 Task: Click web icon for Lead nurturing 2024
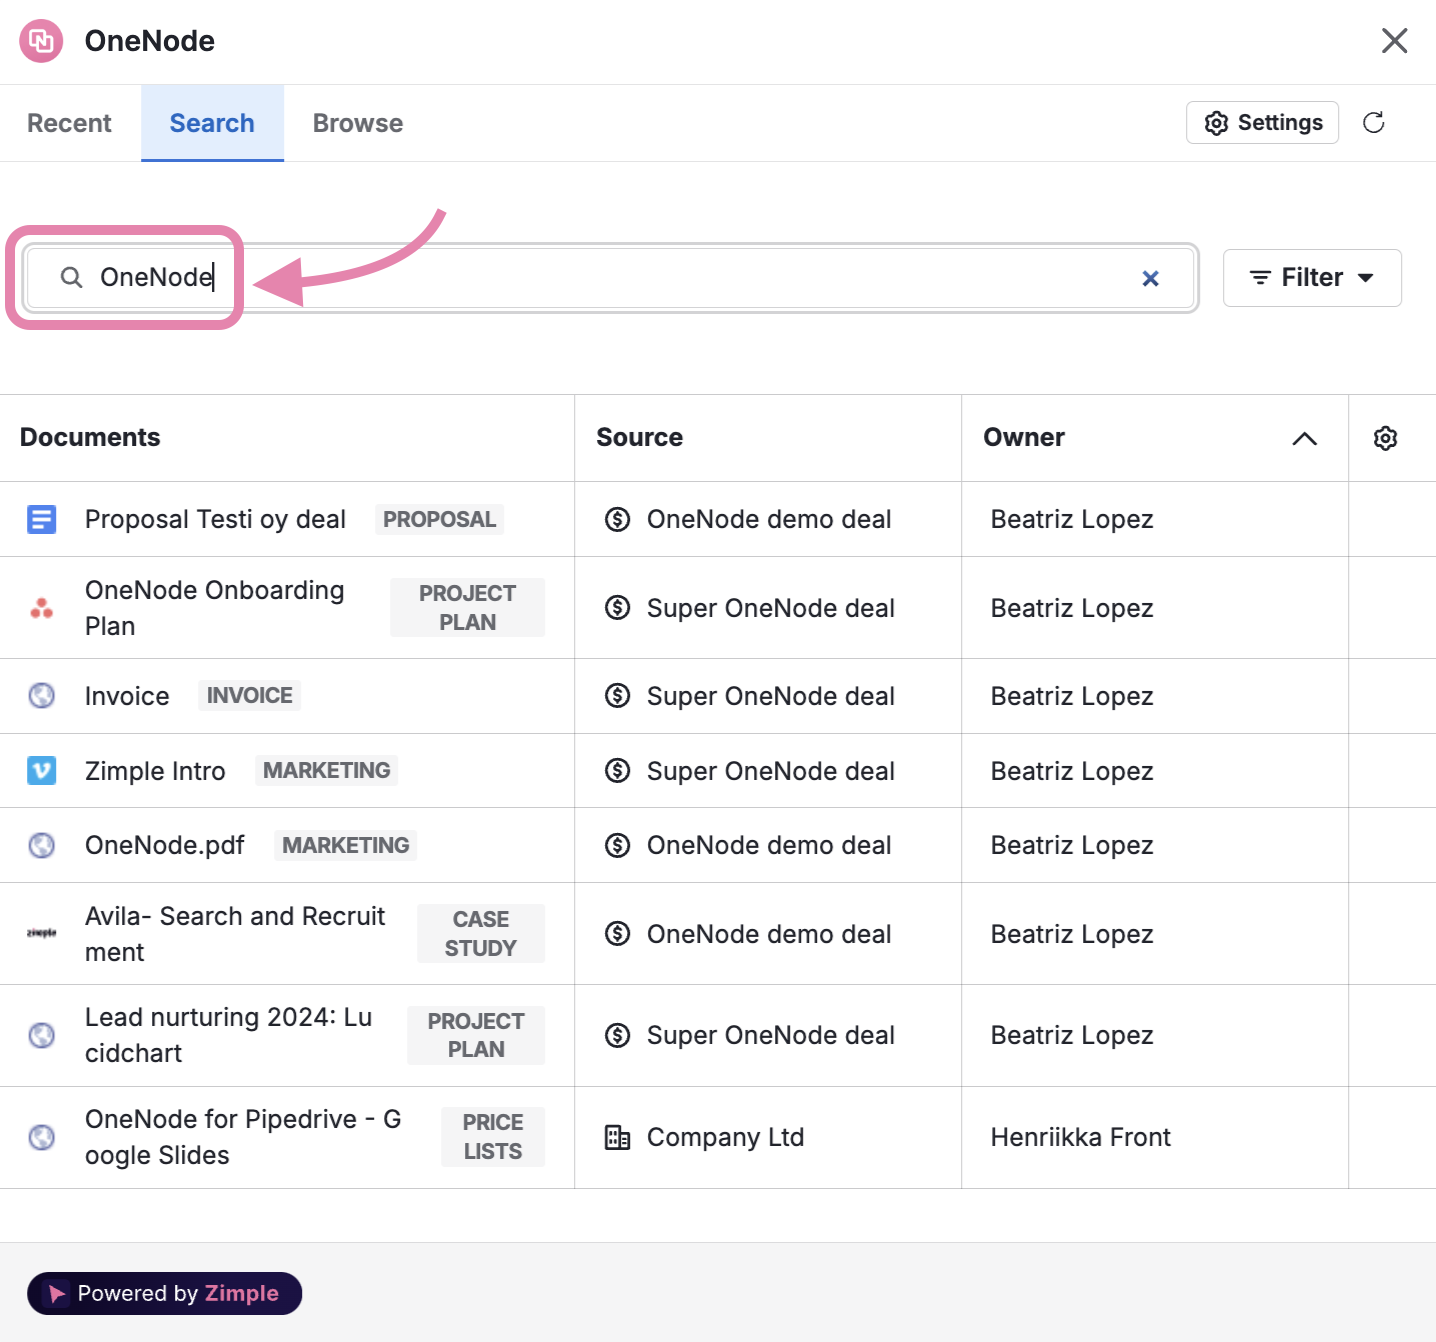click(x=41, y=1035)
